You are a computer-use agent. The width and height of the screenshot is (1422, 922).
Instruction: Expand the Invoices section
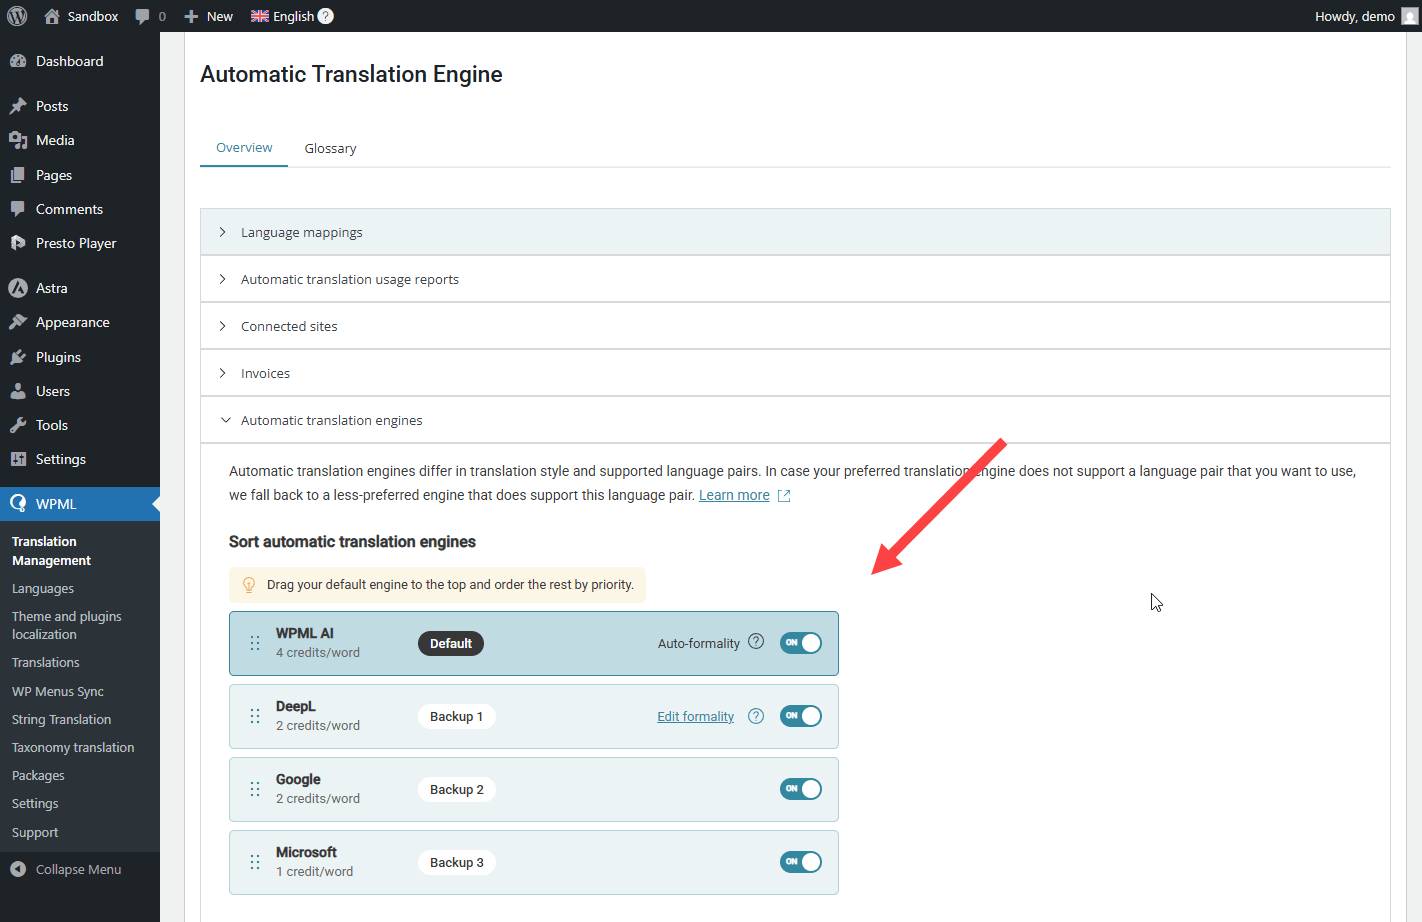click(795, 373)
